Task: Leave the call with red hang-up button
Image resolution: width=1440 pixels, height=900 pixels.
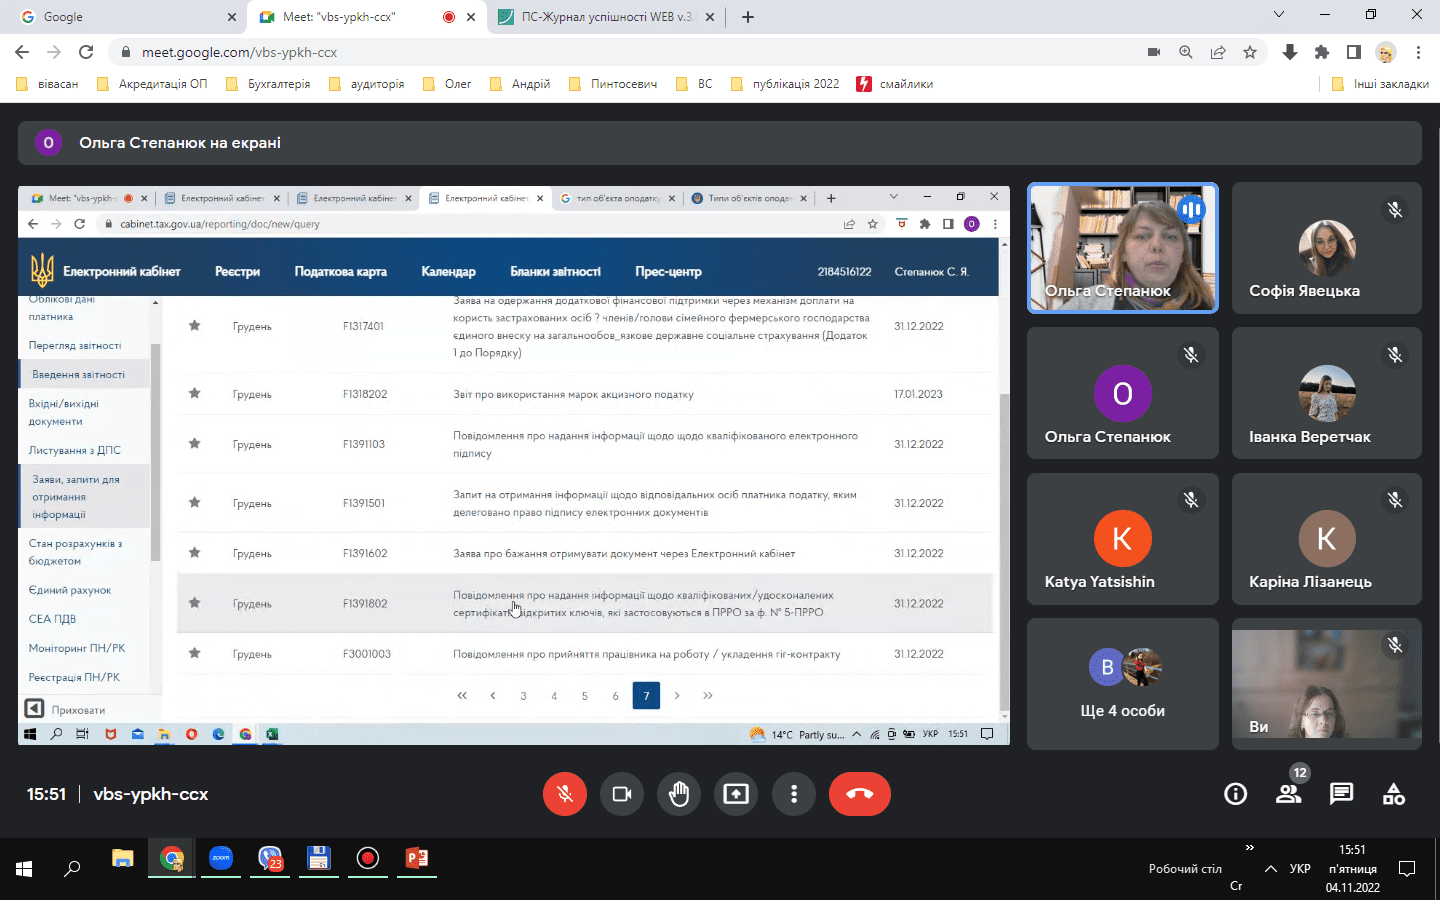Action: pyautogui.click(x=859, y=794)
